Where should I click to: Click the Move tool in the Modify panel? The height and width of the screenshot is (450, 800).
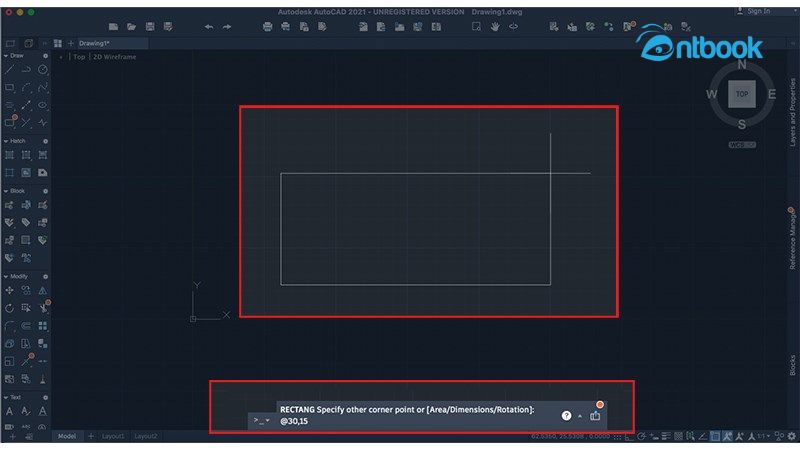tap(9, 290)
